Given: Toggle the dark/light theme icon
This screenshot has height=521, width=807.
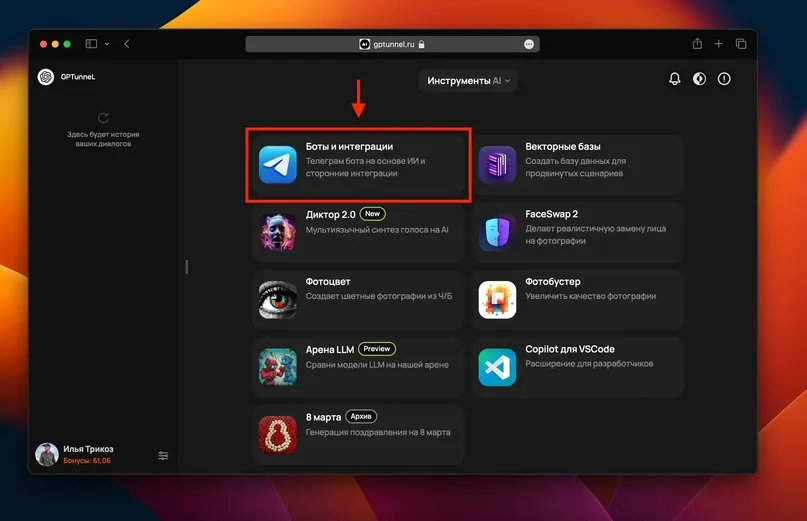Looking at the screenshot, I should 699,79.
